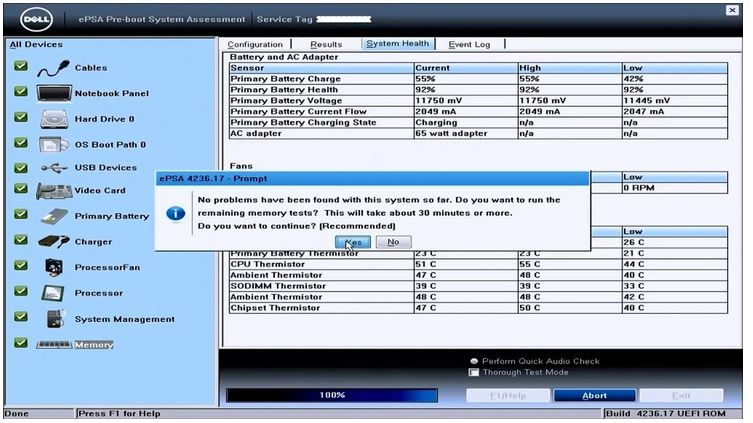Click the Primary Battery Charge row
The height and width of the screenshot is (423, 753).
point(478,79)
